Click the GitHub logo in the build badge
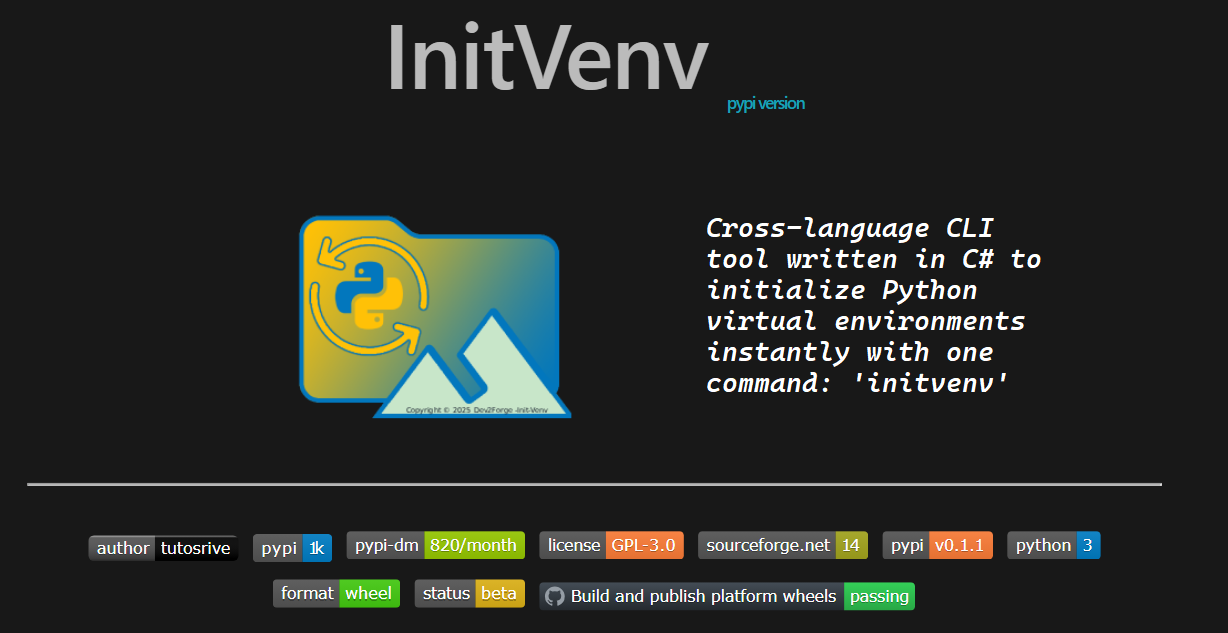The image size is (1228, 633). tap(555, 596)
